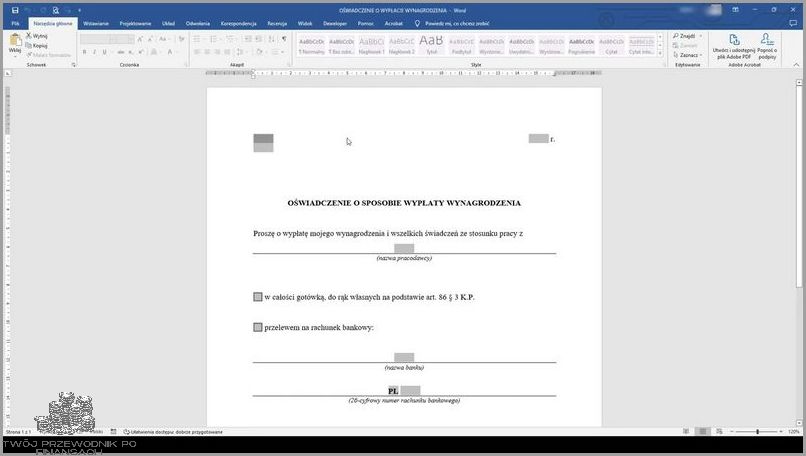The height and width of the screenshot is (456, 806).
Task: Click the strikethrough abc button
Action: coord(120,52)
